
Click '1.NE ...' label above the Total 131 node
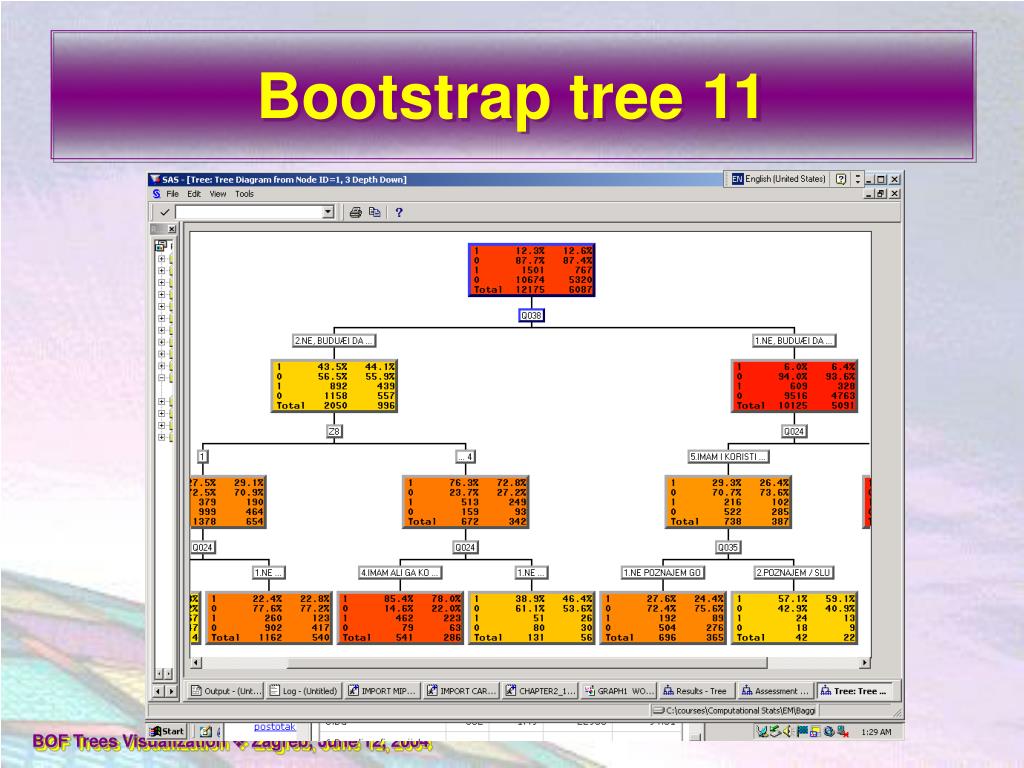[532, 573]
